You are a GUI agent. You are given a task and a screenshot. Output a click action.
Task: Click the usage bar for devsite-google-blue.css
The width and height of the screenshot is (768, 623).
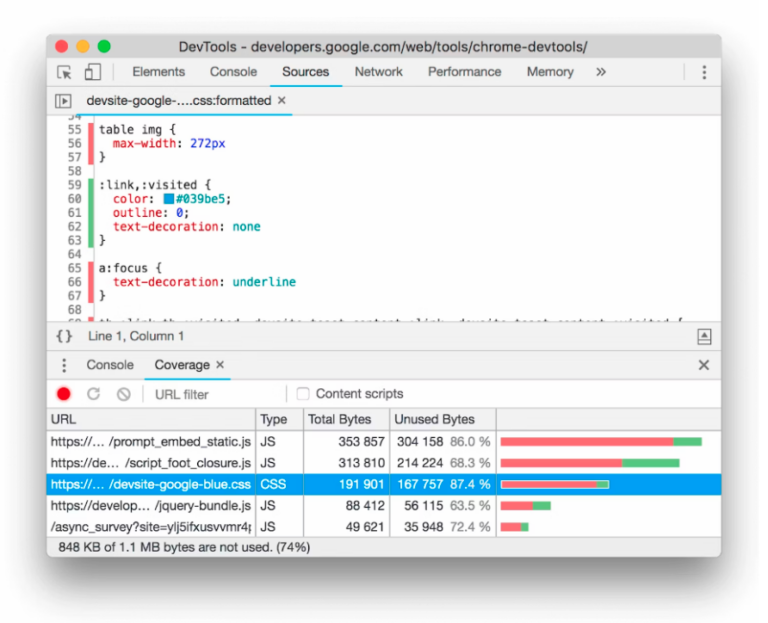click(554, 484)
